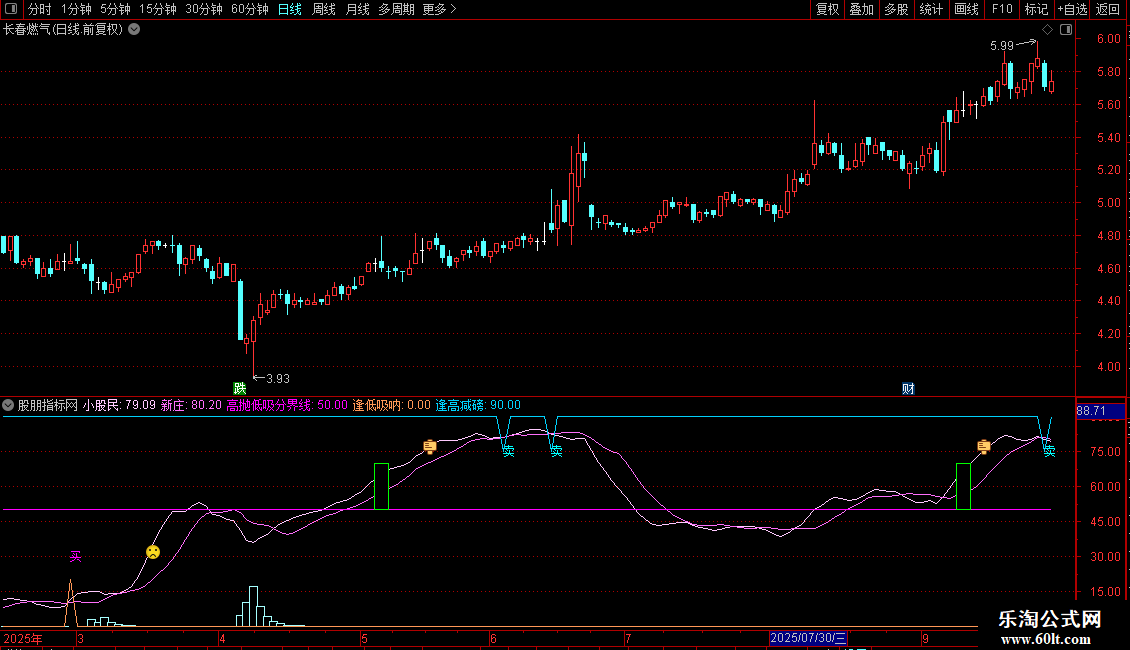Click the message note icon near September
Image resolution: width=1130 pixels, height=650 pixels.
click(x=984, y=447)
